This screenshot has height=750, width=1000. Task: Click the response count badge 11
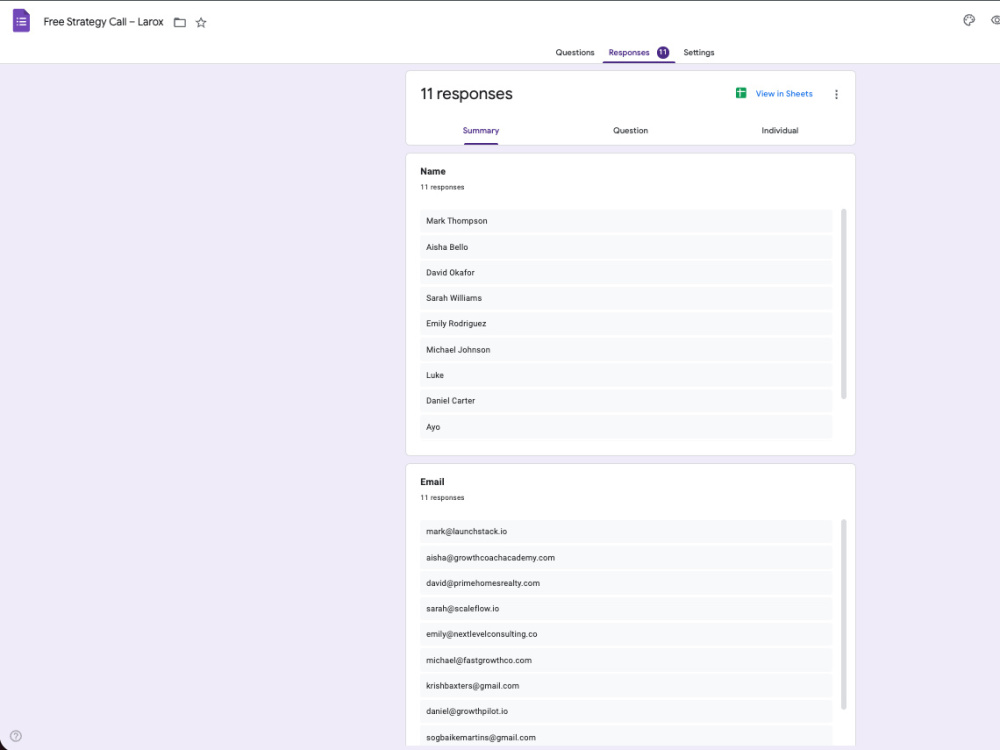click(663, 52)
